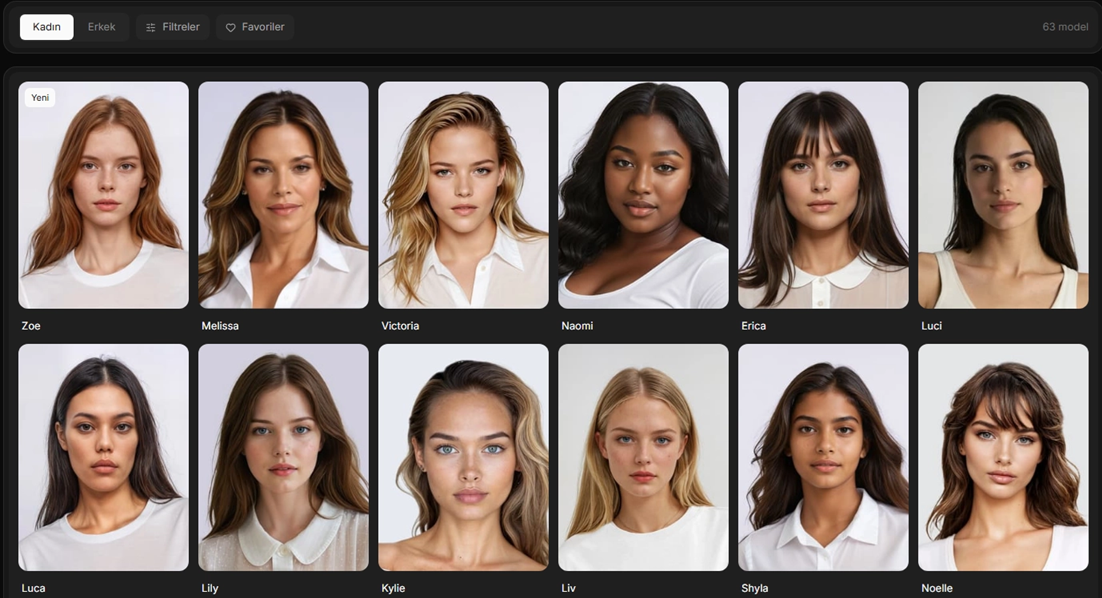Choose the Victoria model photo
The width and height of the screenshot is (1102, 598).
coord(463,195)
